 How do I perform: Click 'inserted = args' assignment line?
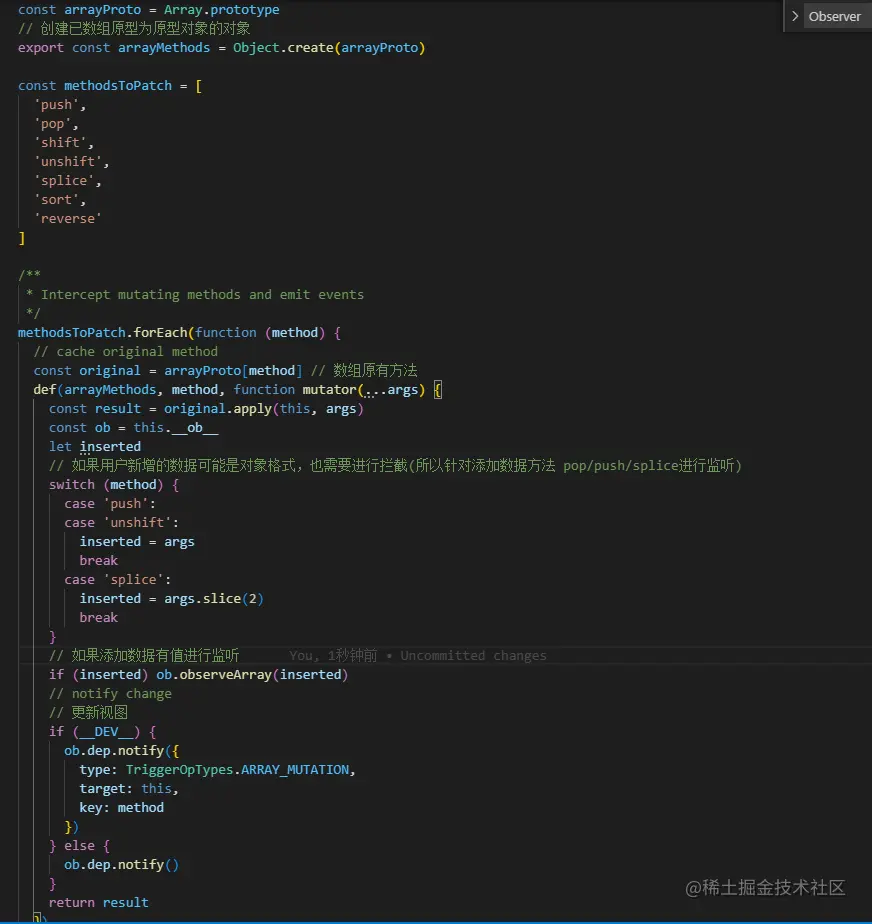point(137,542)
